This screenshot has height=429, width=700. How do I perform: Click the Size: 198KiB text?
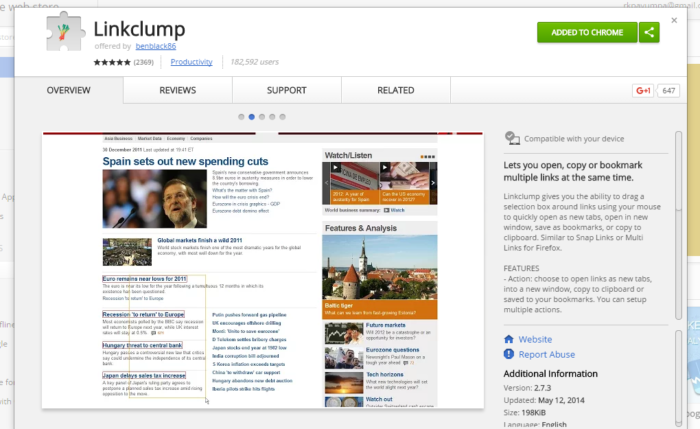pos(525,412)
